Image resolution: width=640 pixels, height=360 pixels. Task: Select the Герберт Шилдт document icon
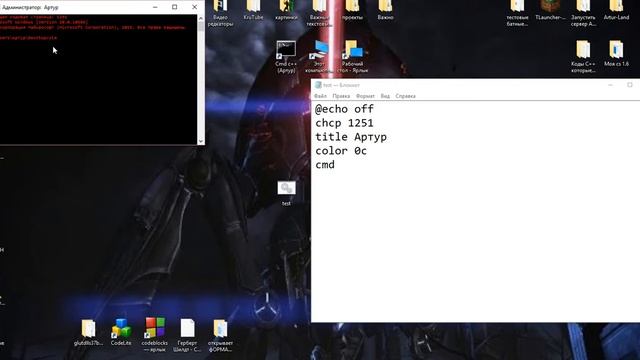click(x=187, y=329)
